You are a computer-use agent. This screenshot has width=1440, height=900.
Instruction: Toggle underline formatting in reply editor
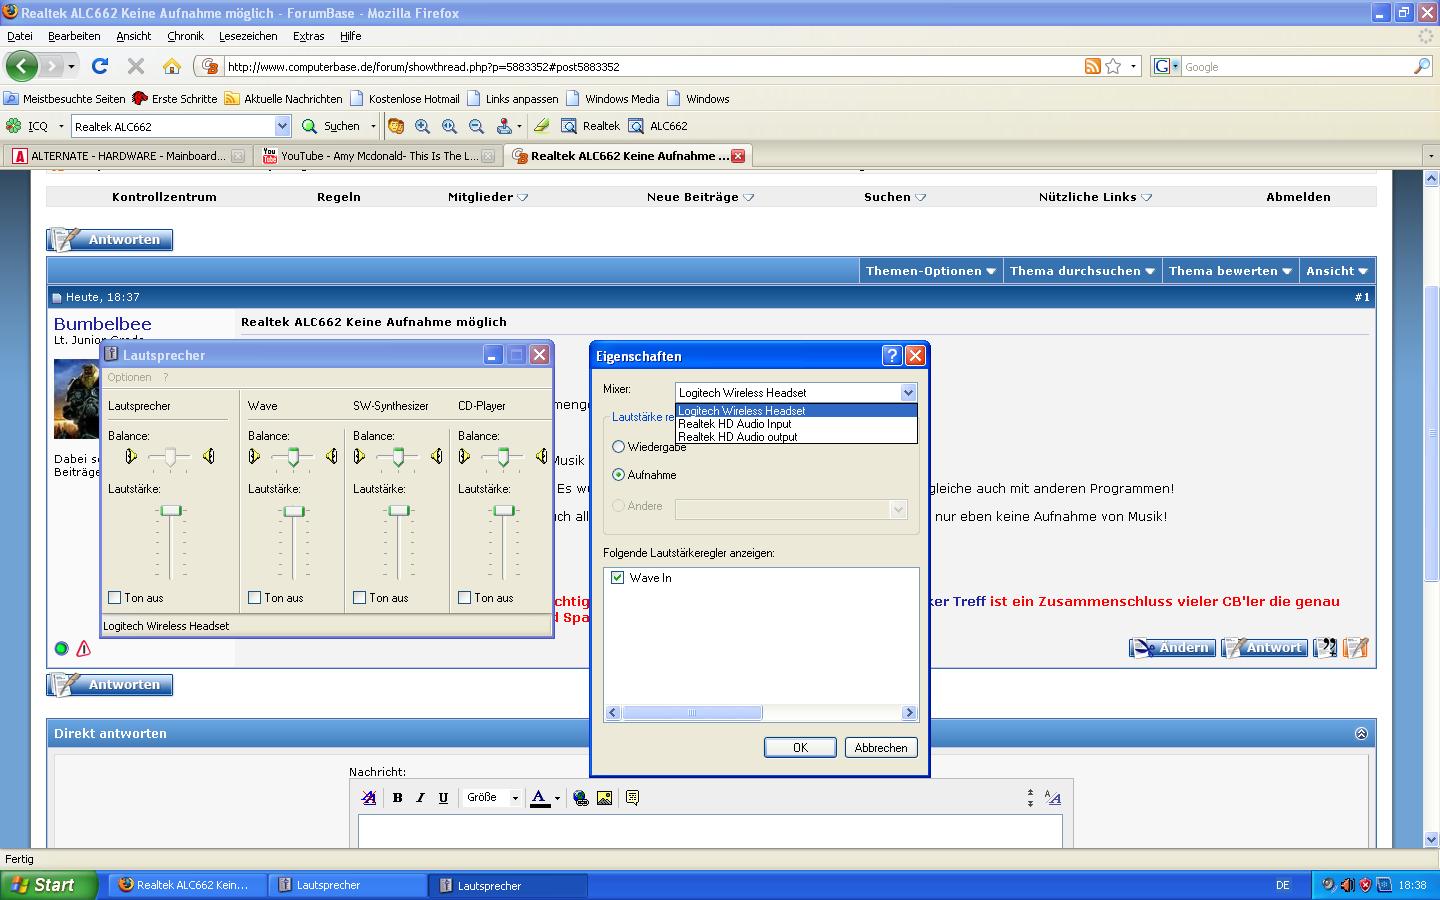(x=443, y=797)
